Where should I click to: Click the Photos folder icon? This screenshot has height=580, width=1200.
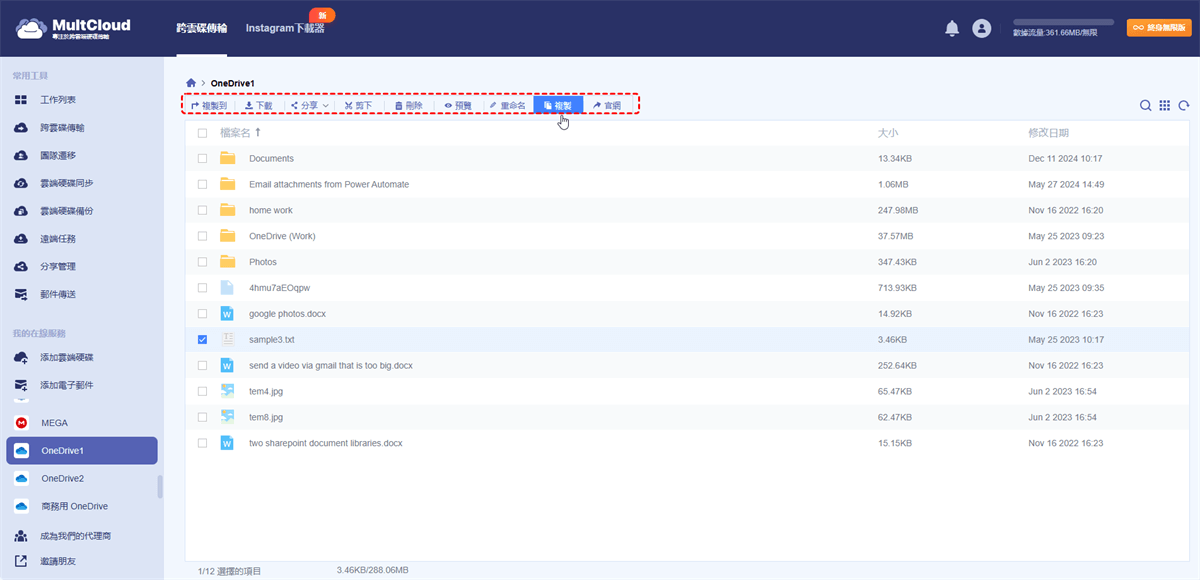(x=227, y=262)
